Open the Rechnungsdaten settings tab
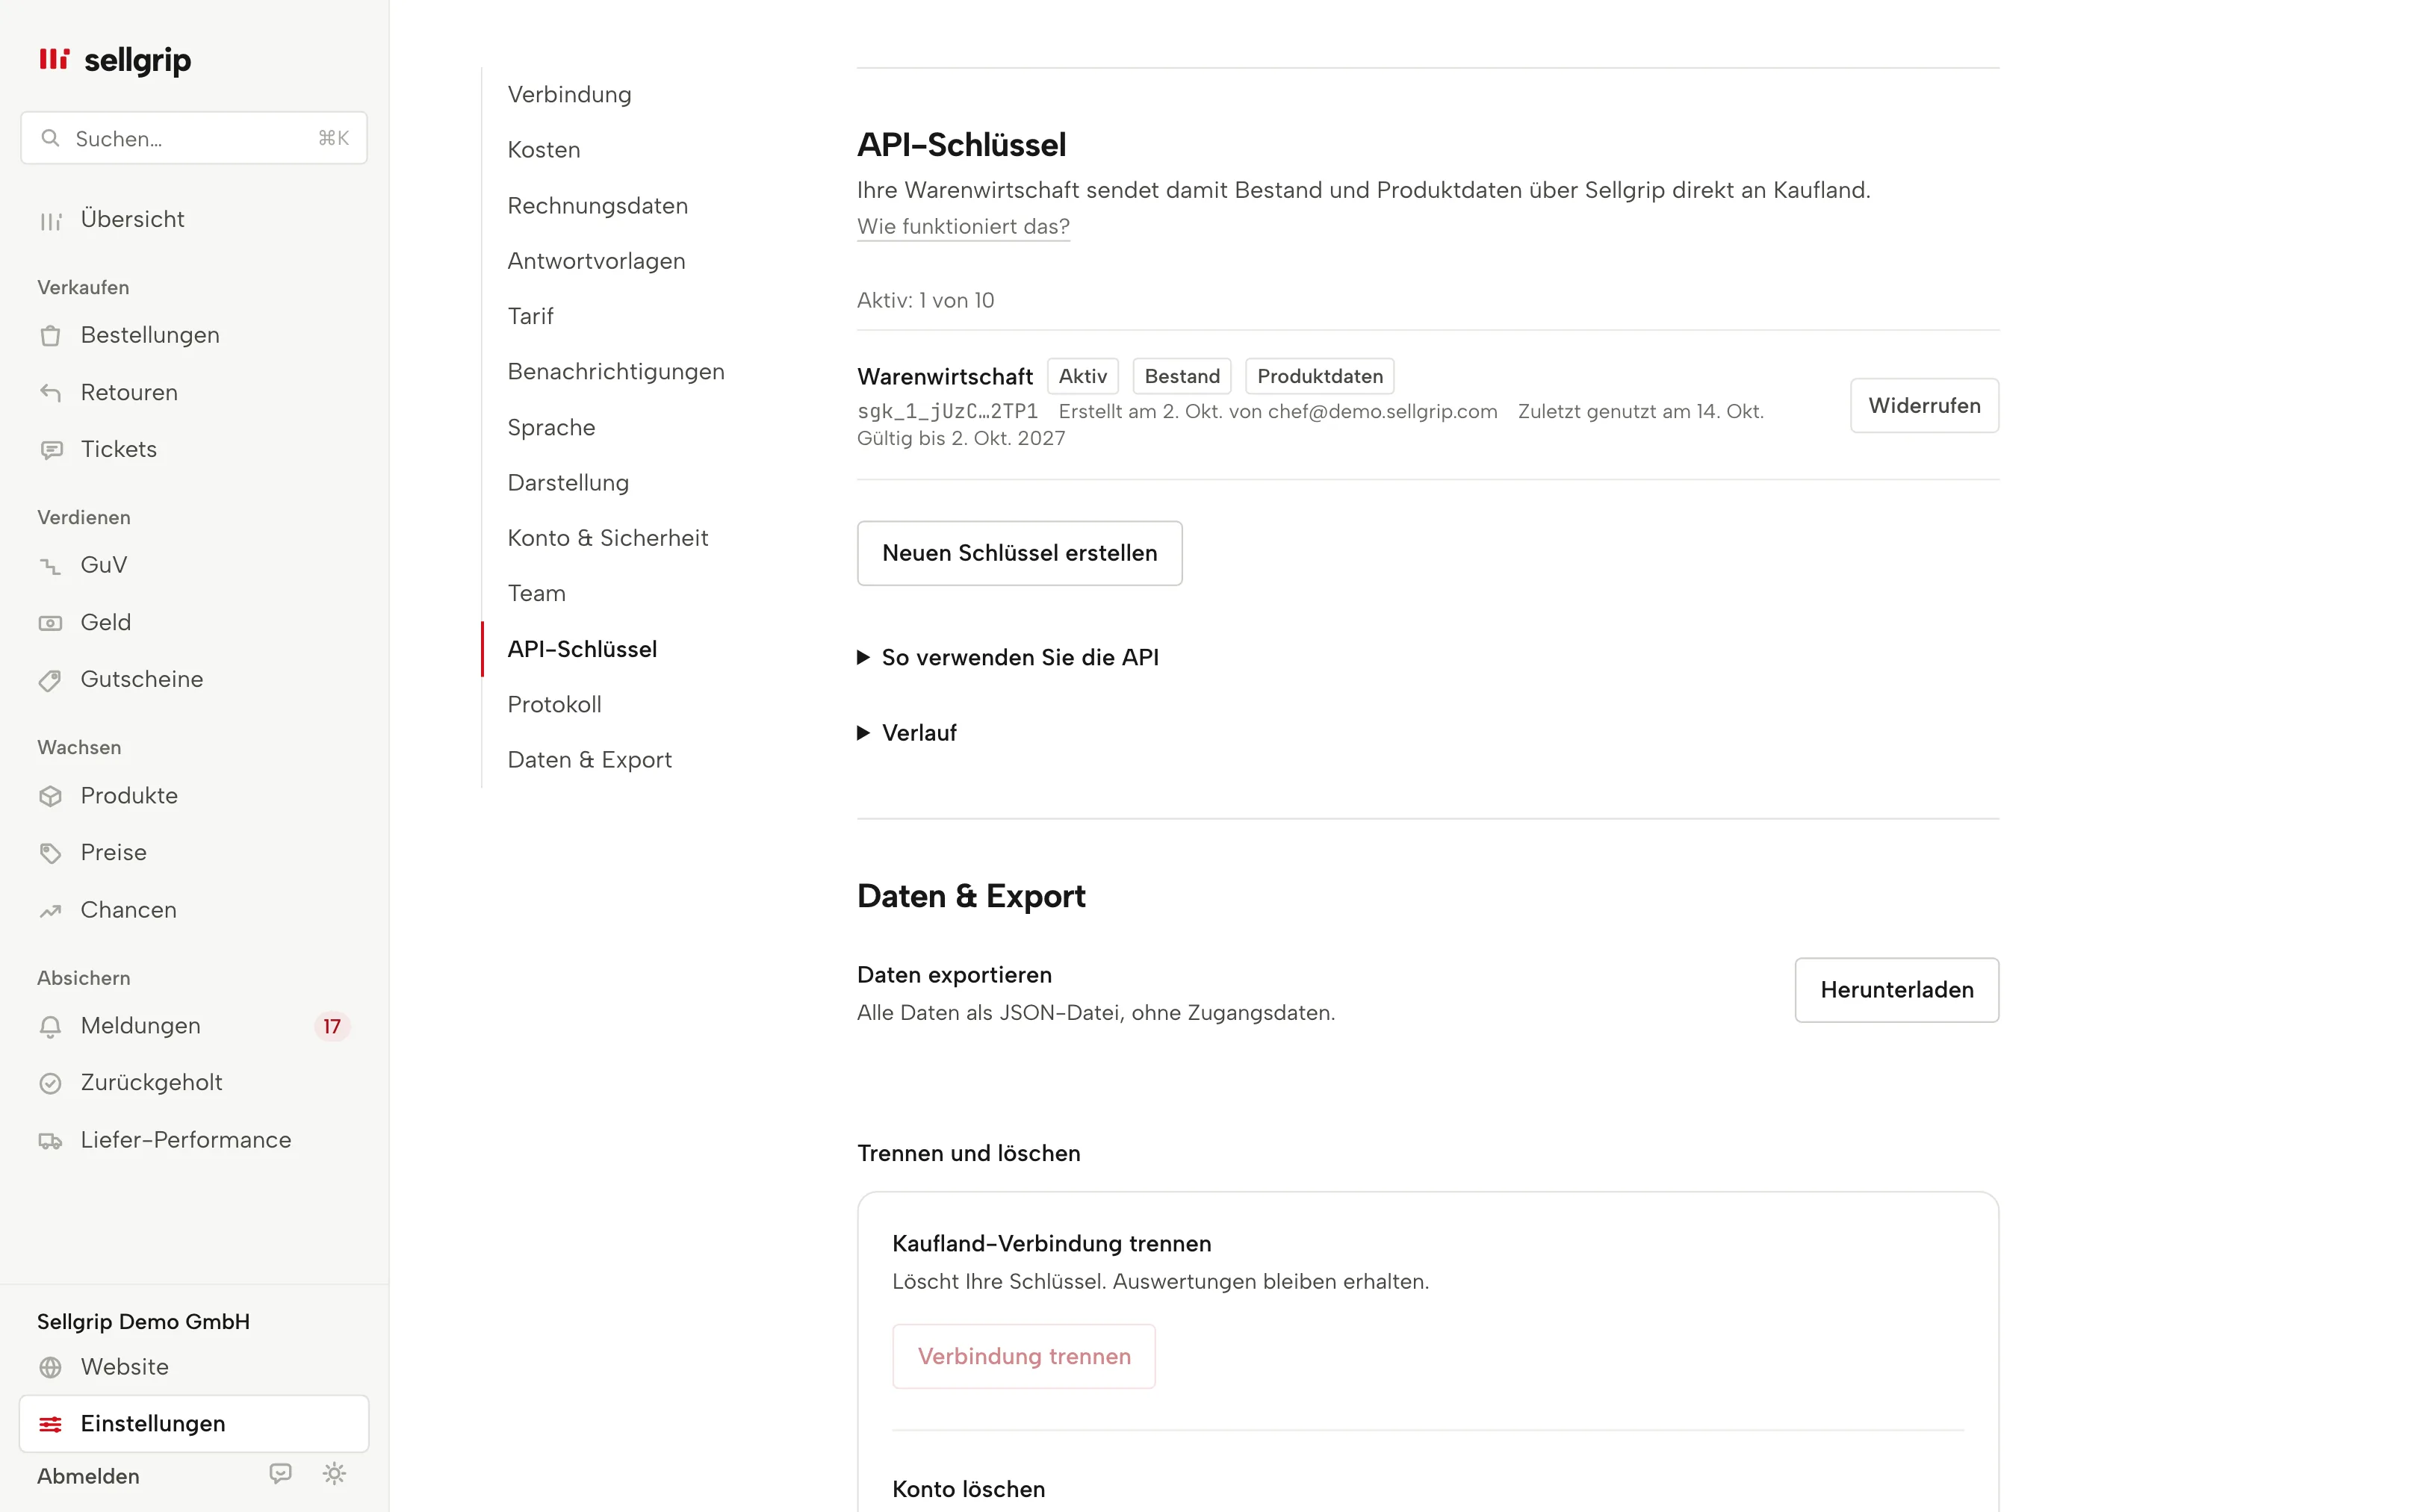2420x1512 pixels. pos(598,205)
